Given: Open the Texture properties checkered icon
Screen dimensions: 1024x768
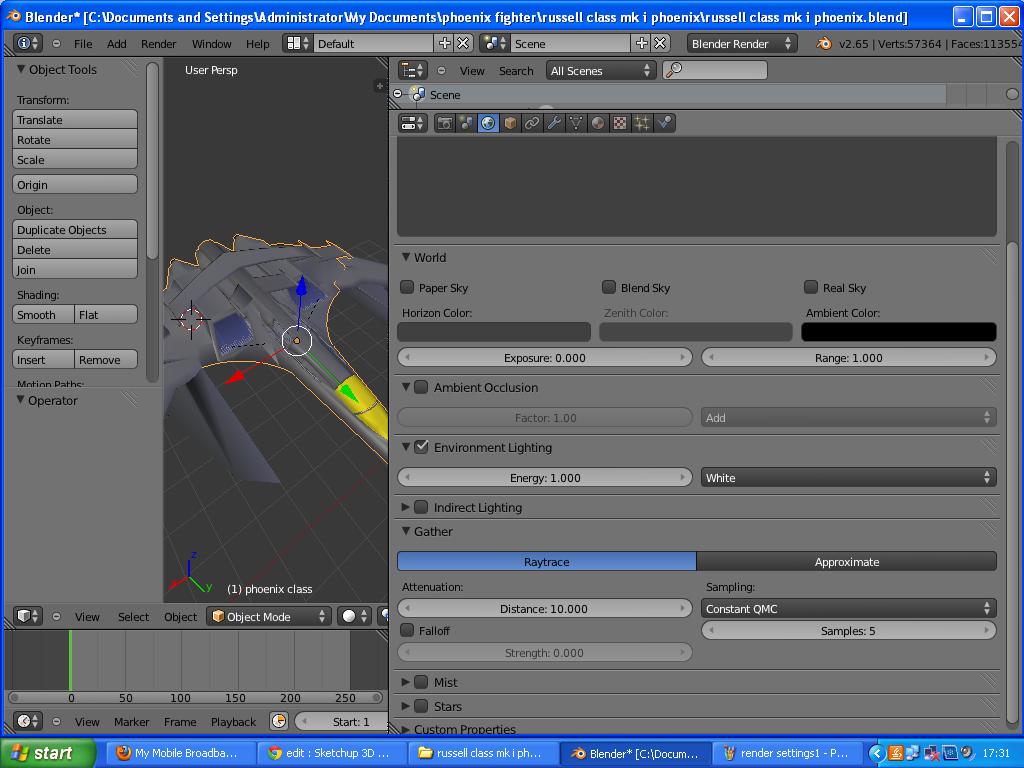Looking at the screenshot, I should 619,122.
